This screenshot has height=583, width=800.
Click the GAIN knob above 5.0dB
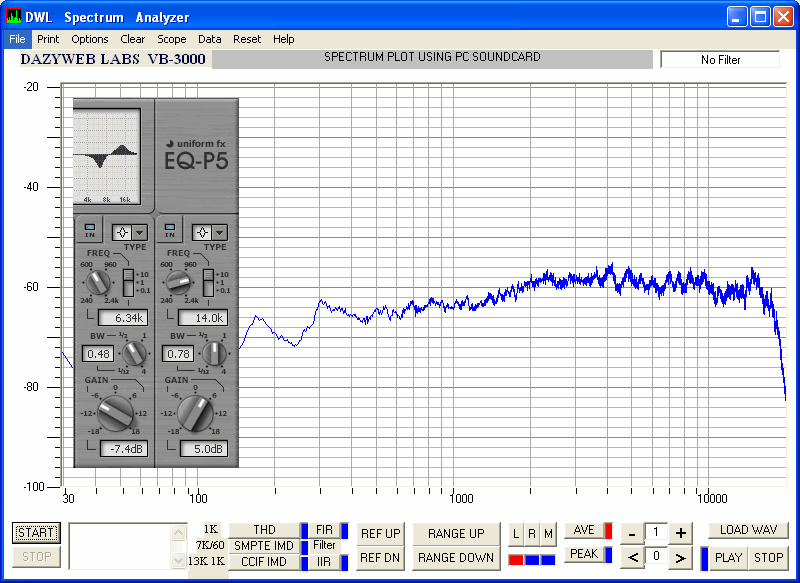(195, 413)
